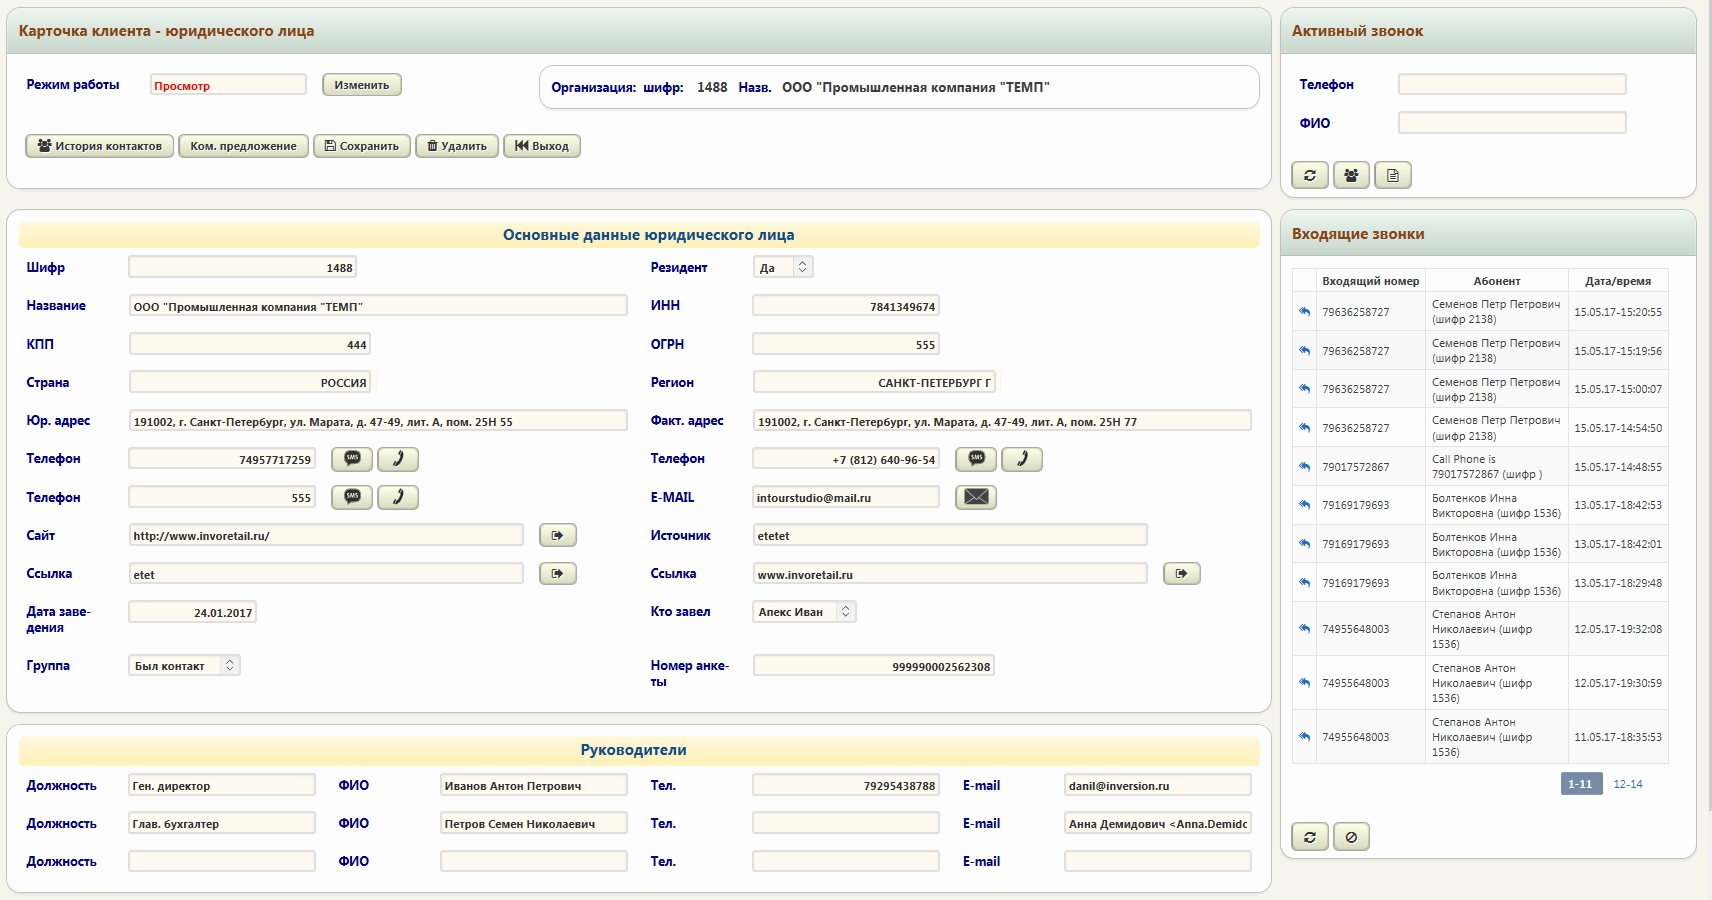Click document icon in Активный звонок panel
Viewport: 1712px width, 900px height.
click(1392, 175)
